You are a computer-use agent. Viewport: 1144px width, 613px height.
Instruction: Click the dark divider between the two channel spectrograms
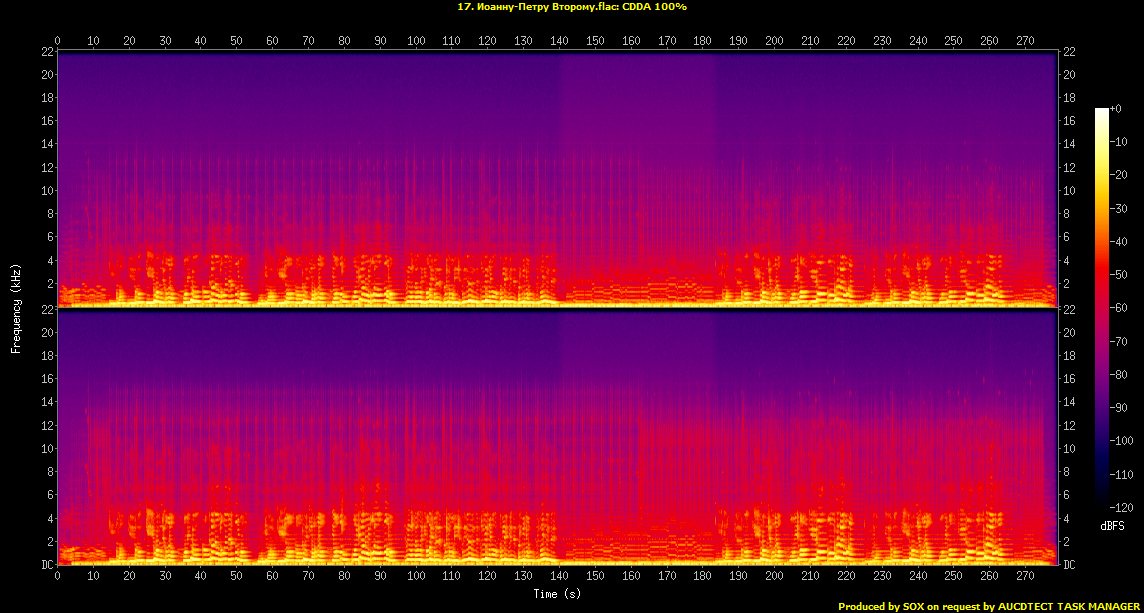tap(557, 309)
